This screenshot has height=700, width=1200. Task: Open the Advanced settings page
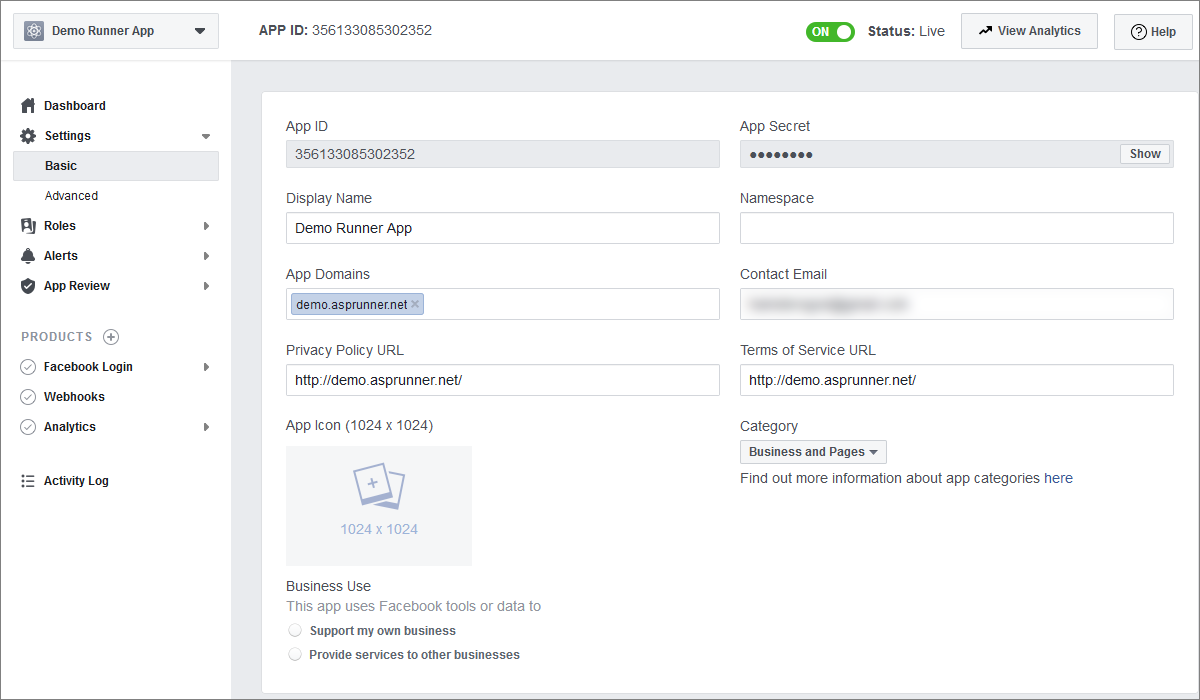71,196
